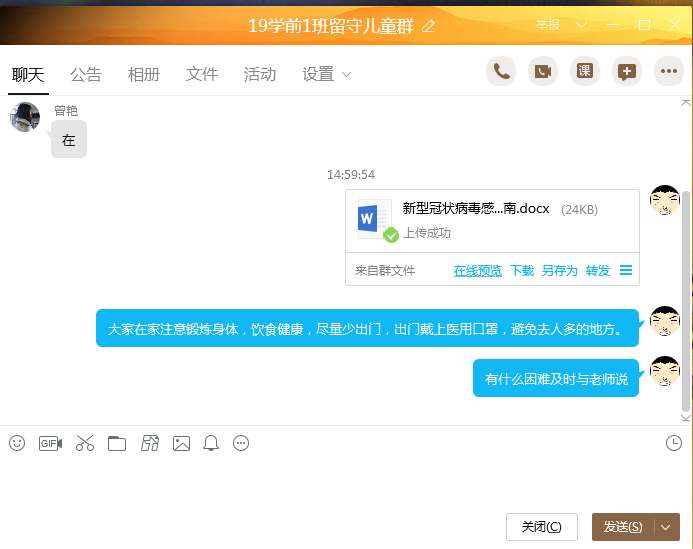Click the chat vertical scrollbar
The height and width of the screenshot is (549, 693).
click(686, 301)
